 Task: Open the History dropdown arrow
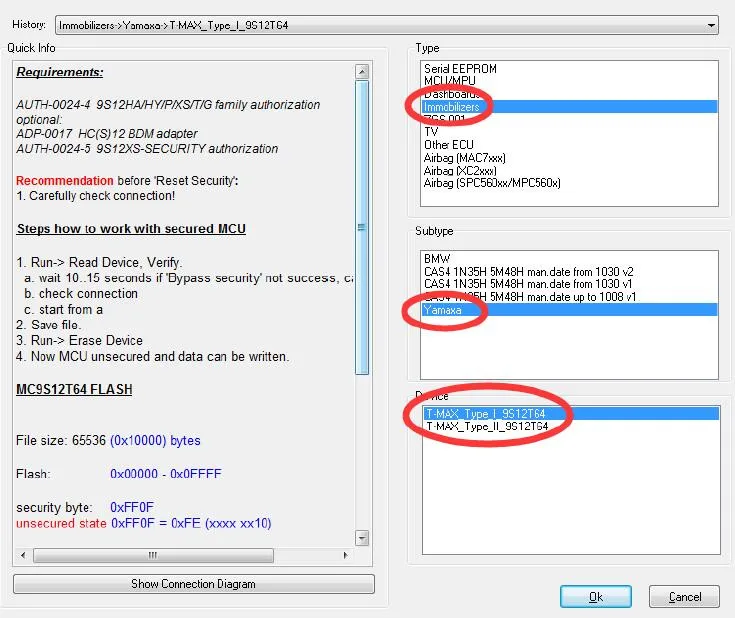(711, 25)
